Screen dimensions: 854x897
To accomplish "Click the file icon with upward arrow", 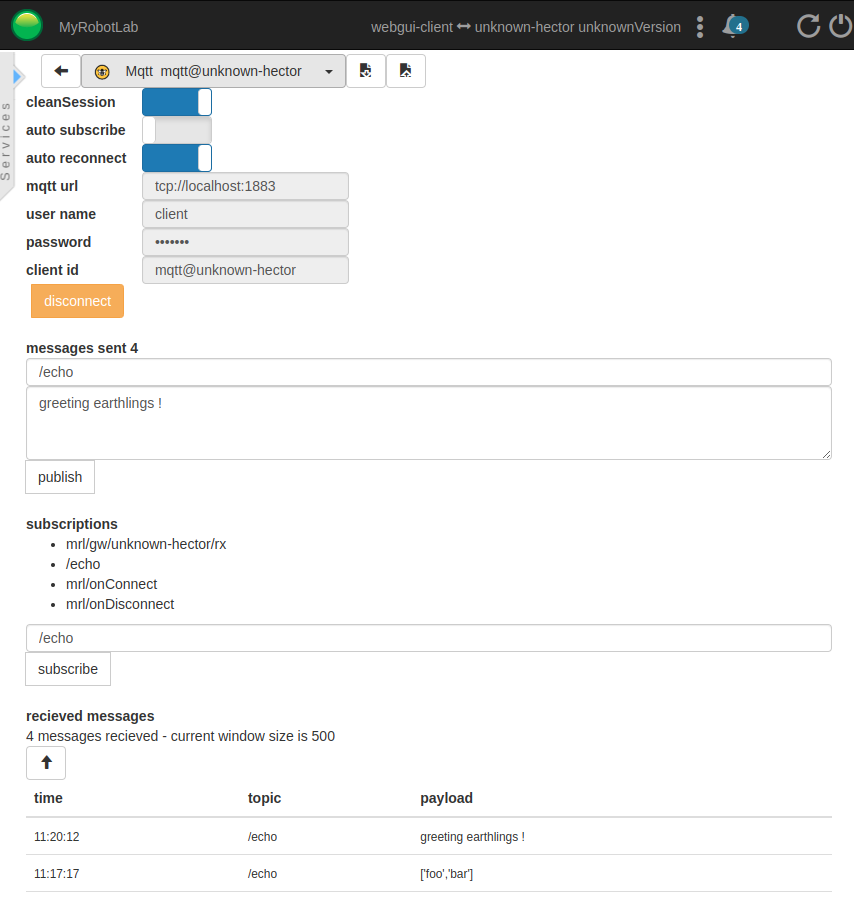I will (406, 71).
